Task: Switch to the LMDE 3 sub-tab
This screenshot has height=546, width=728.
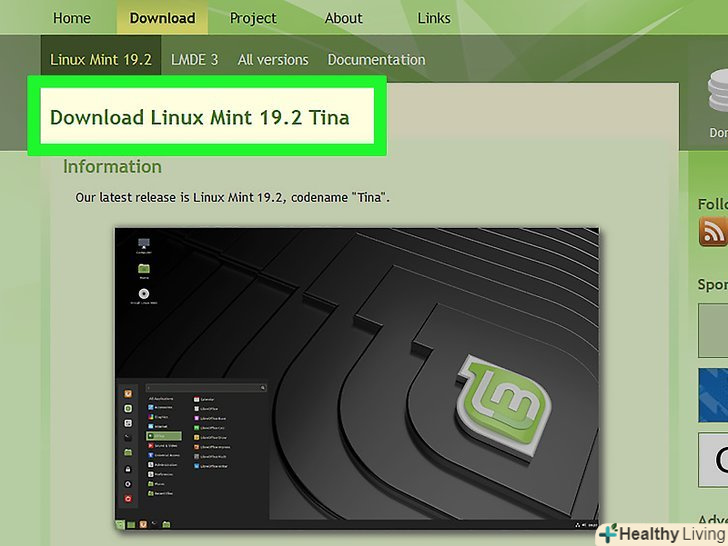Action: click(x=194, y=59)
